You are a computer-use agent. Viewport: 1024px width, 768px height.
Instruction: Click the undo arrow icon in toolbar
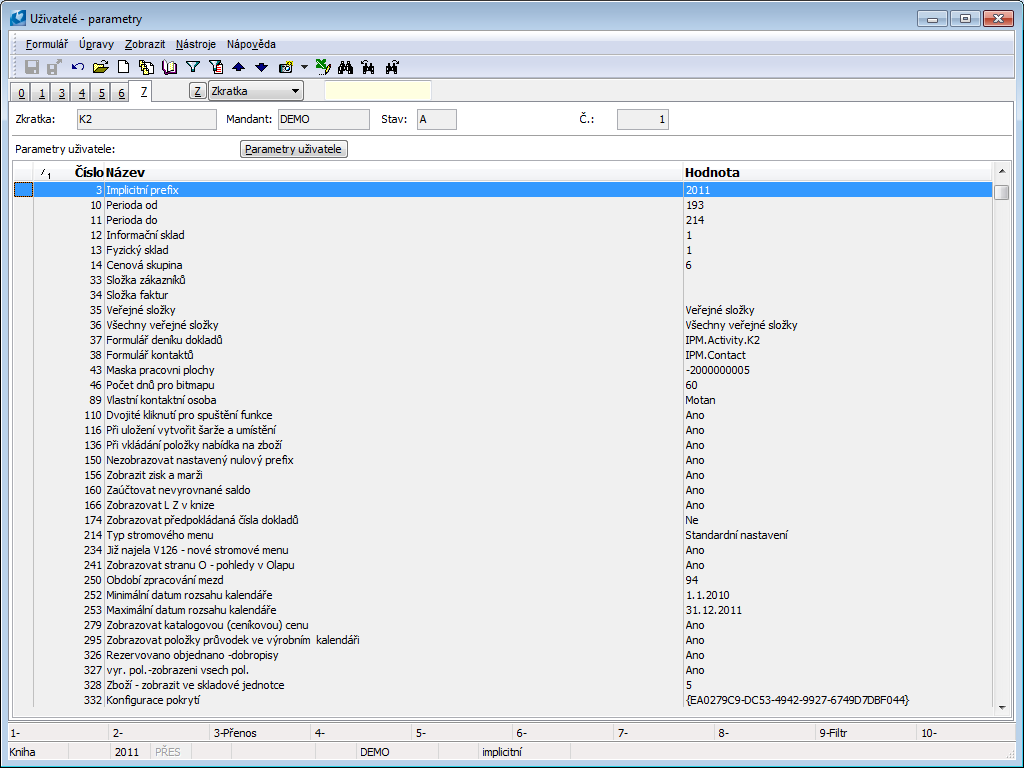tap(78, 67)
